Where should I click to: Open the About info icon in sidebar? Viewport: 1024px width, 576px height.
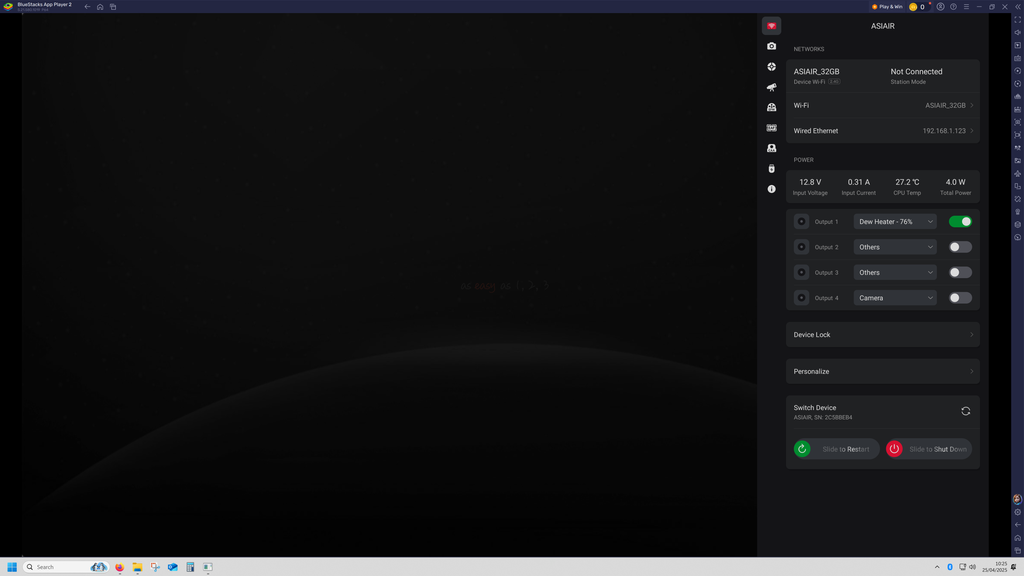coord(771,189)
